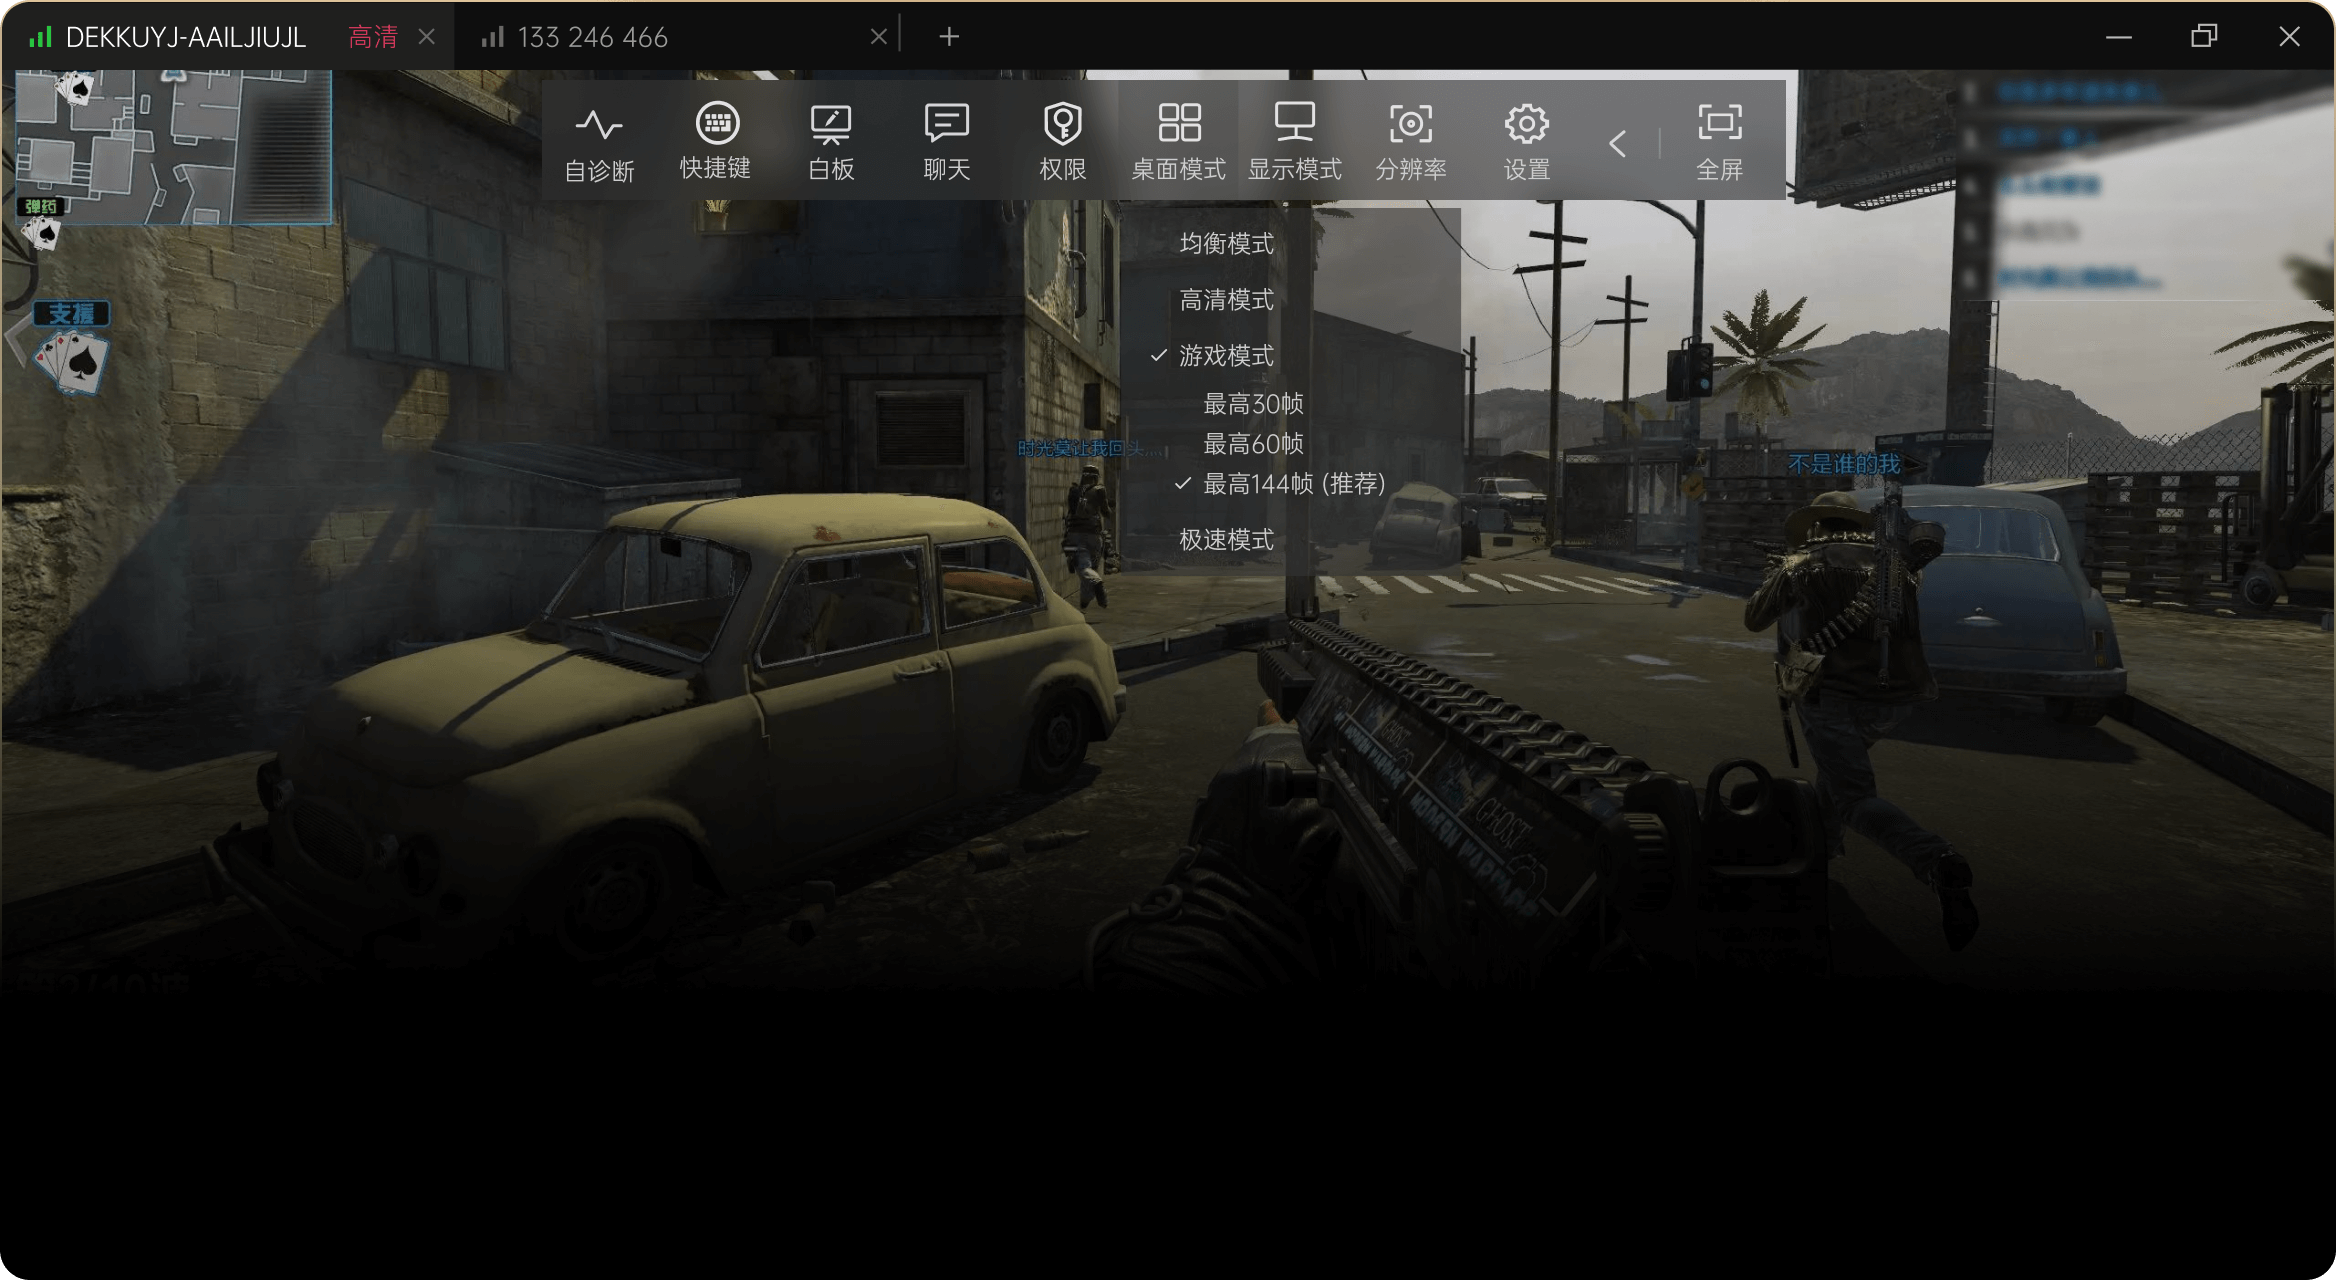Click the game minimap
2336x1280 pixels.
click(x=172, y=146)
